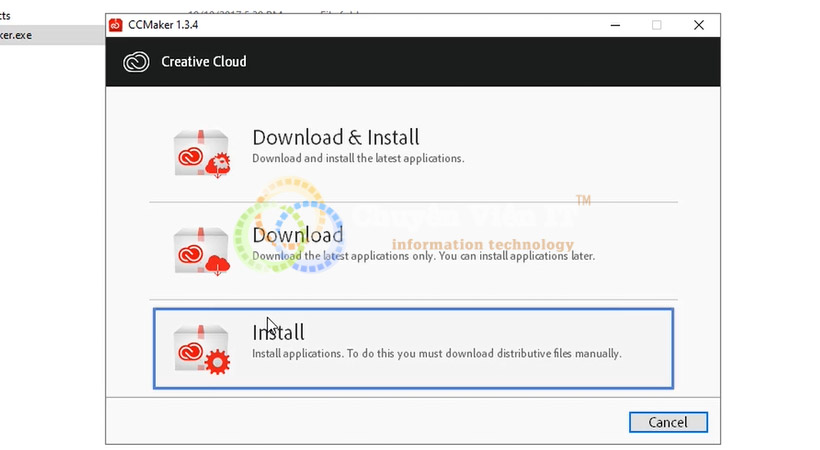This screenshot has height=450, width=820.
Task: Click the greyed-out maximize window button
Action: click(656, 25)
